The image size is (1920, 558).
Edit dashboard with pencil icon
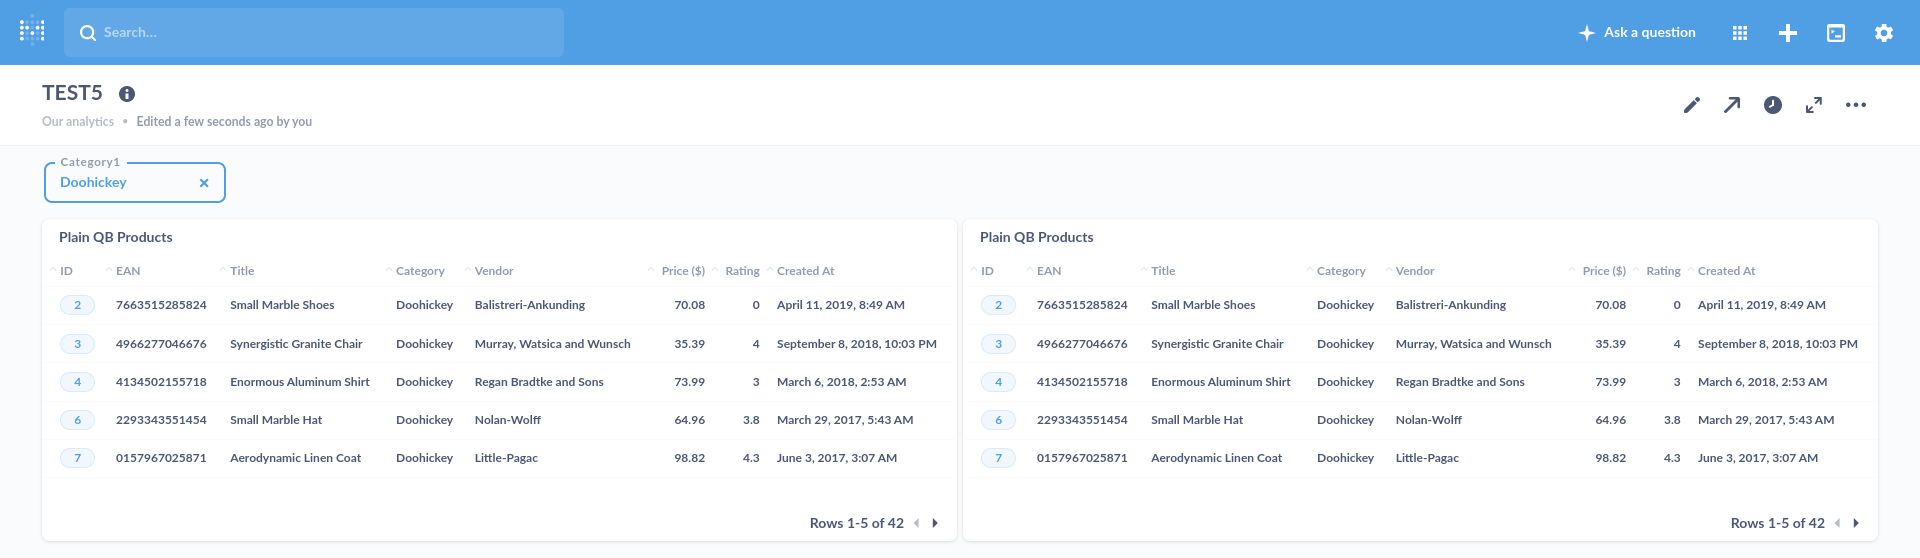click(1692, 105)
